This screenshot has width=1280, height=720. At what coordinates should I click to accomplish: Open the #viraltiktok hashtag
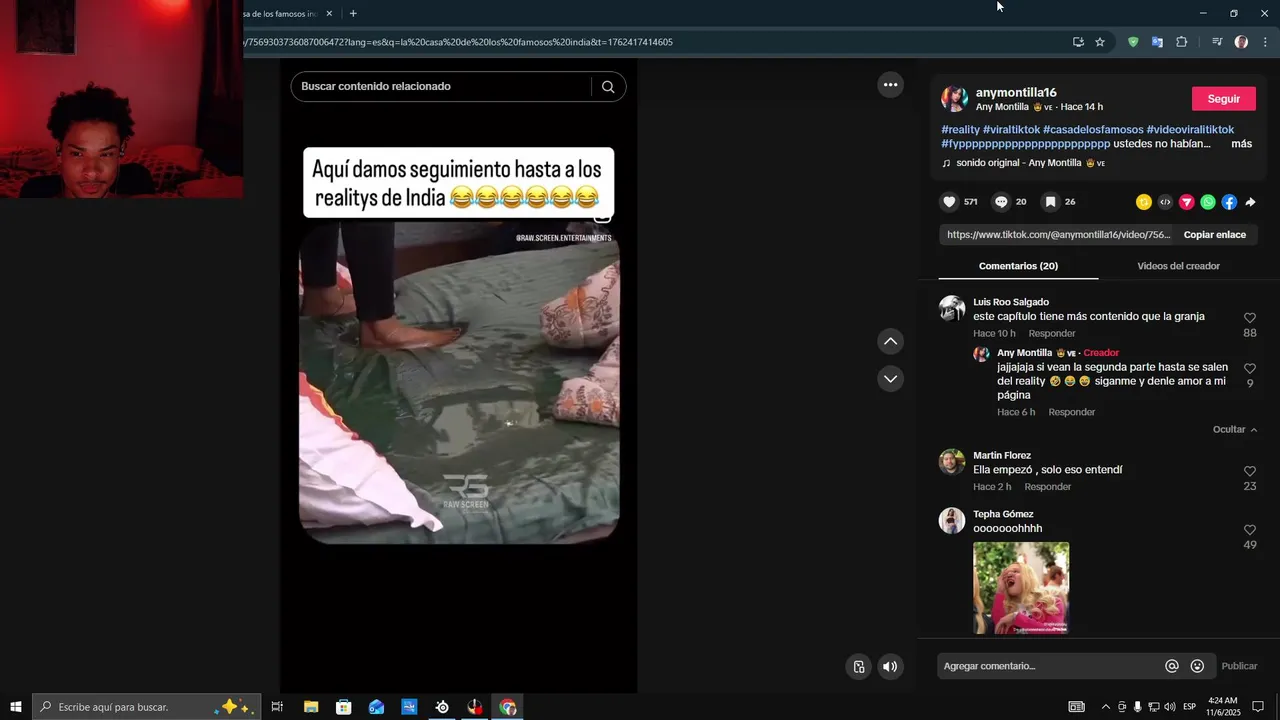[x=1011, y=130]
